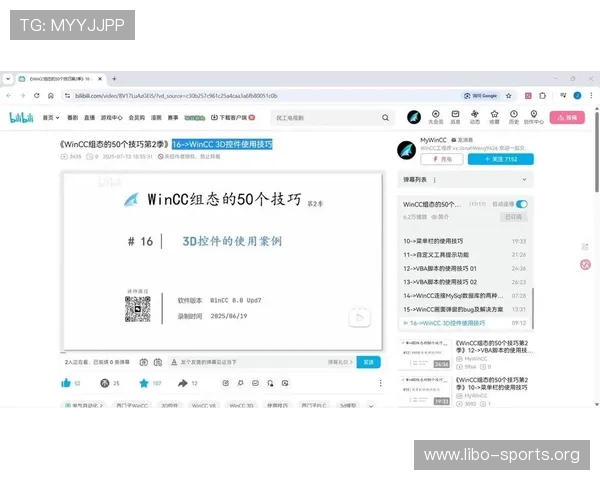
Task: Open the browser extensions puzzle icon
Action: point(542,96)
